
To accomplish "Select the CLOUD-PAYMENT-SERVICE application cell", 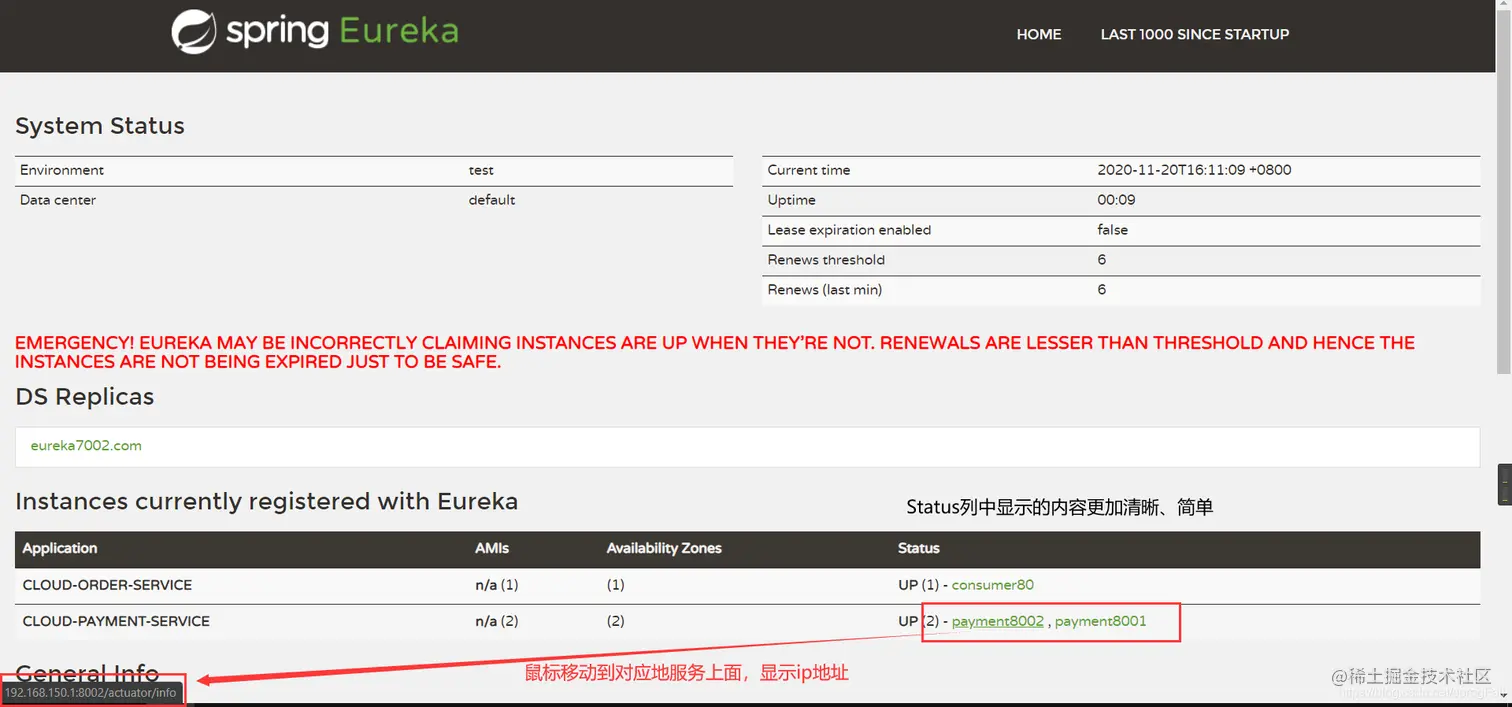I will coord(116,621).
